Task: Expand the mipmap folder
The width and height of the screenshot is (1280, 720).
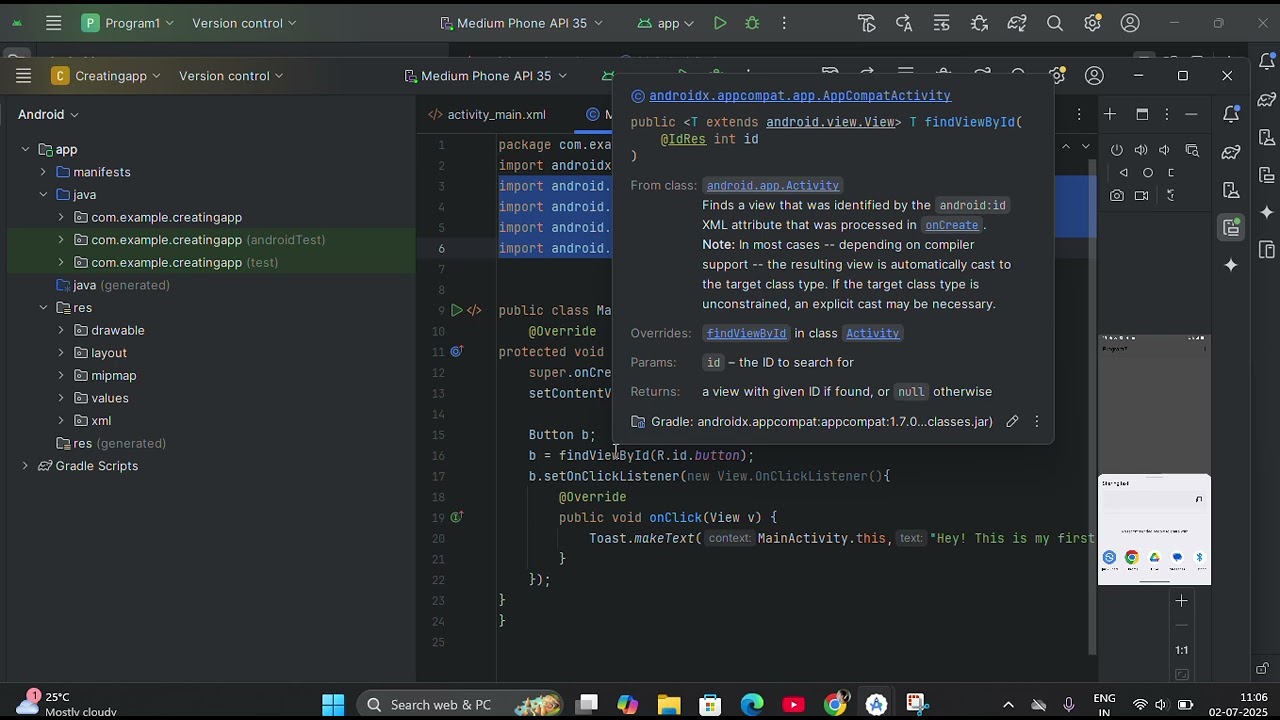Action: [61, 376]
